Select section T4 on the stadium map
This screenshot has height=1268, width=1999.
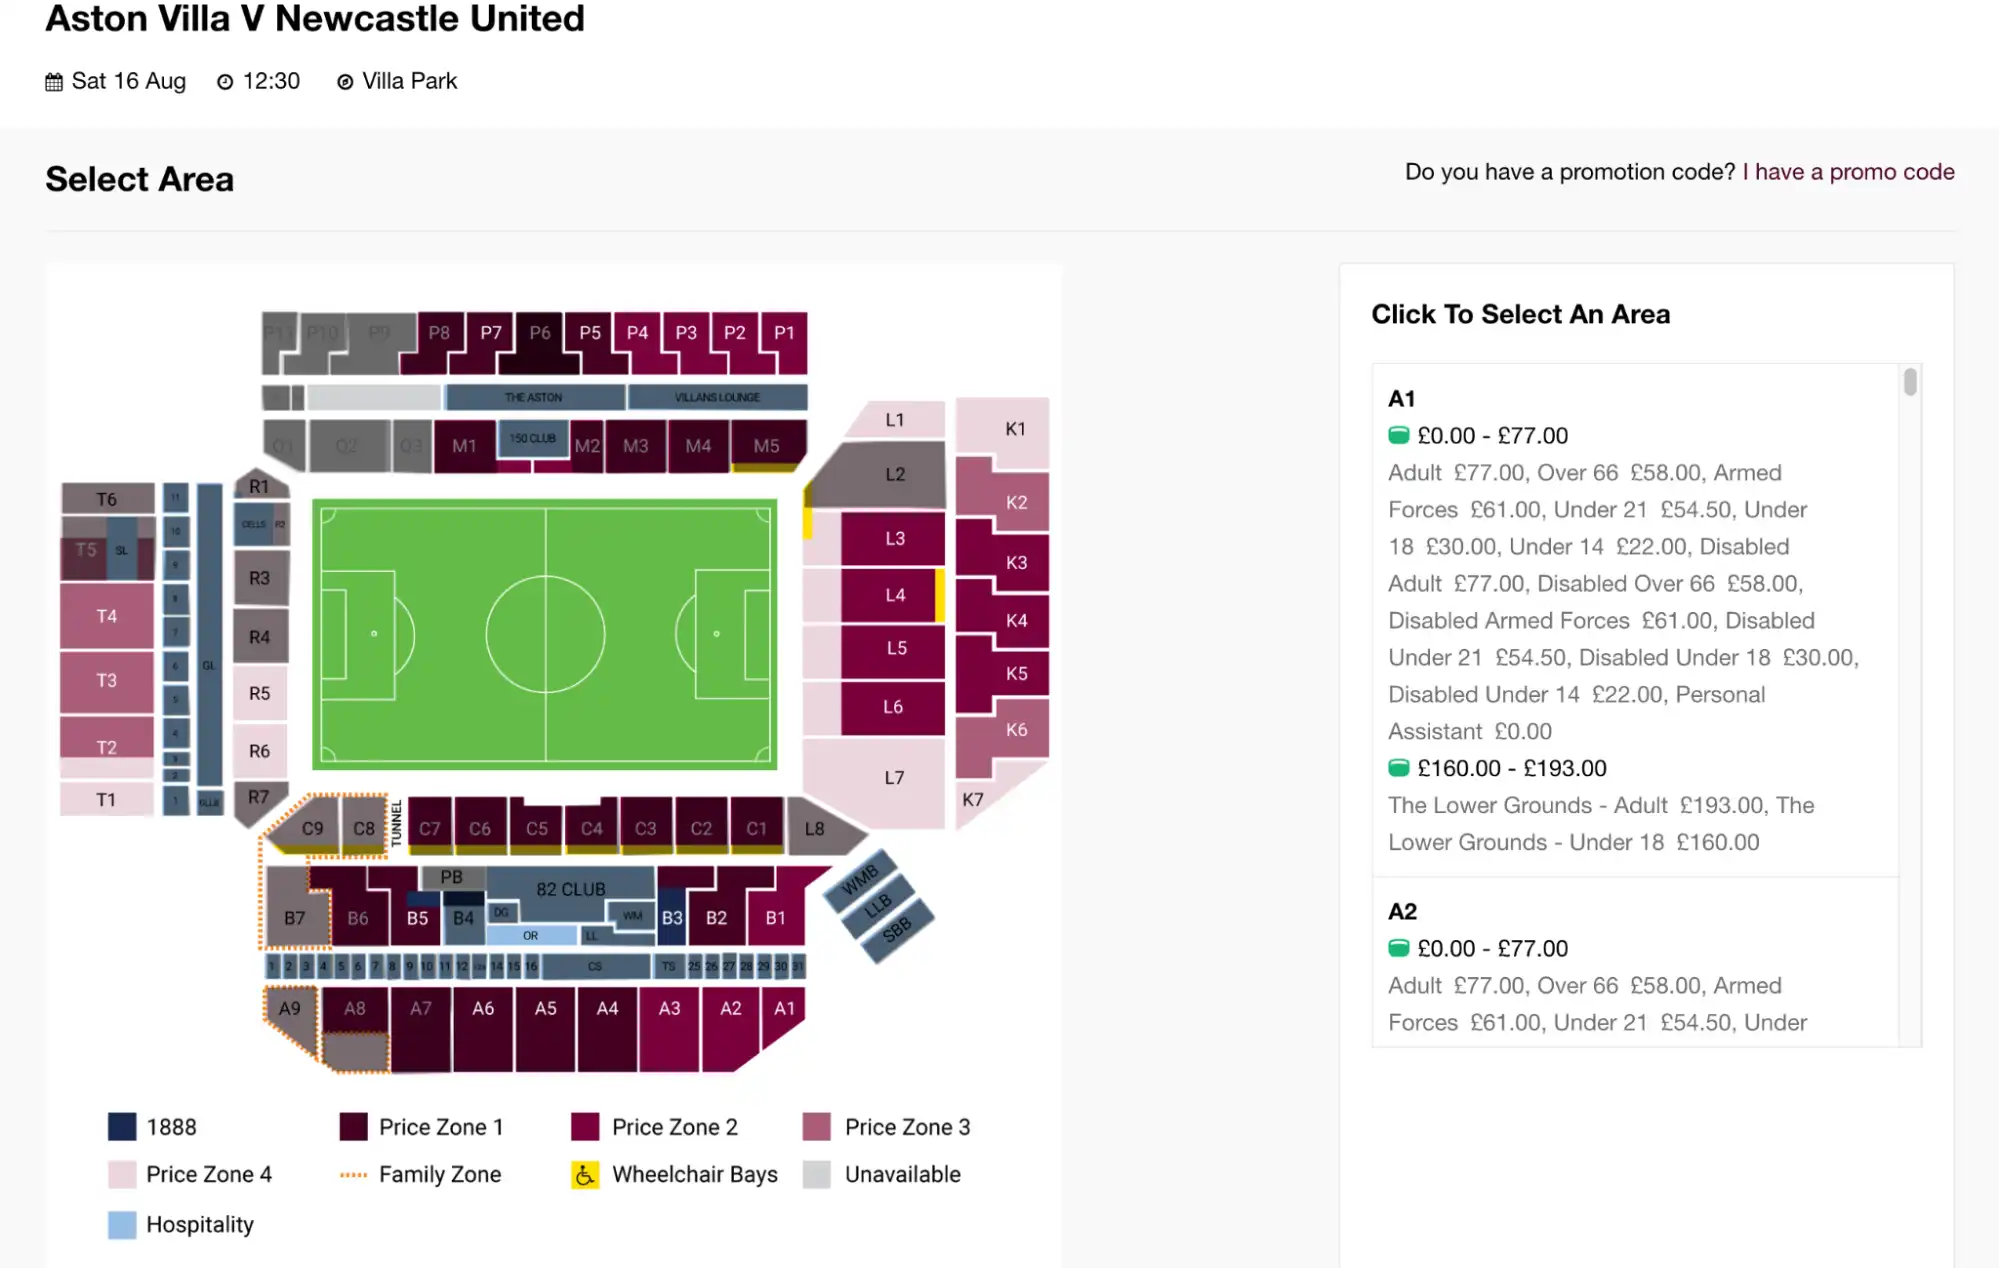click(105, 616)
